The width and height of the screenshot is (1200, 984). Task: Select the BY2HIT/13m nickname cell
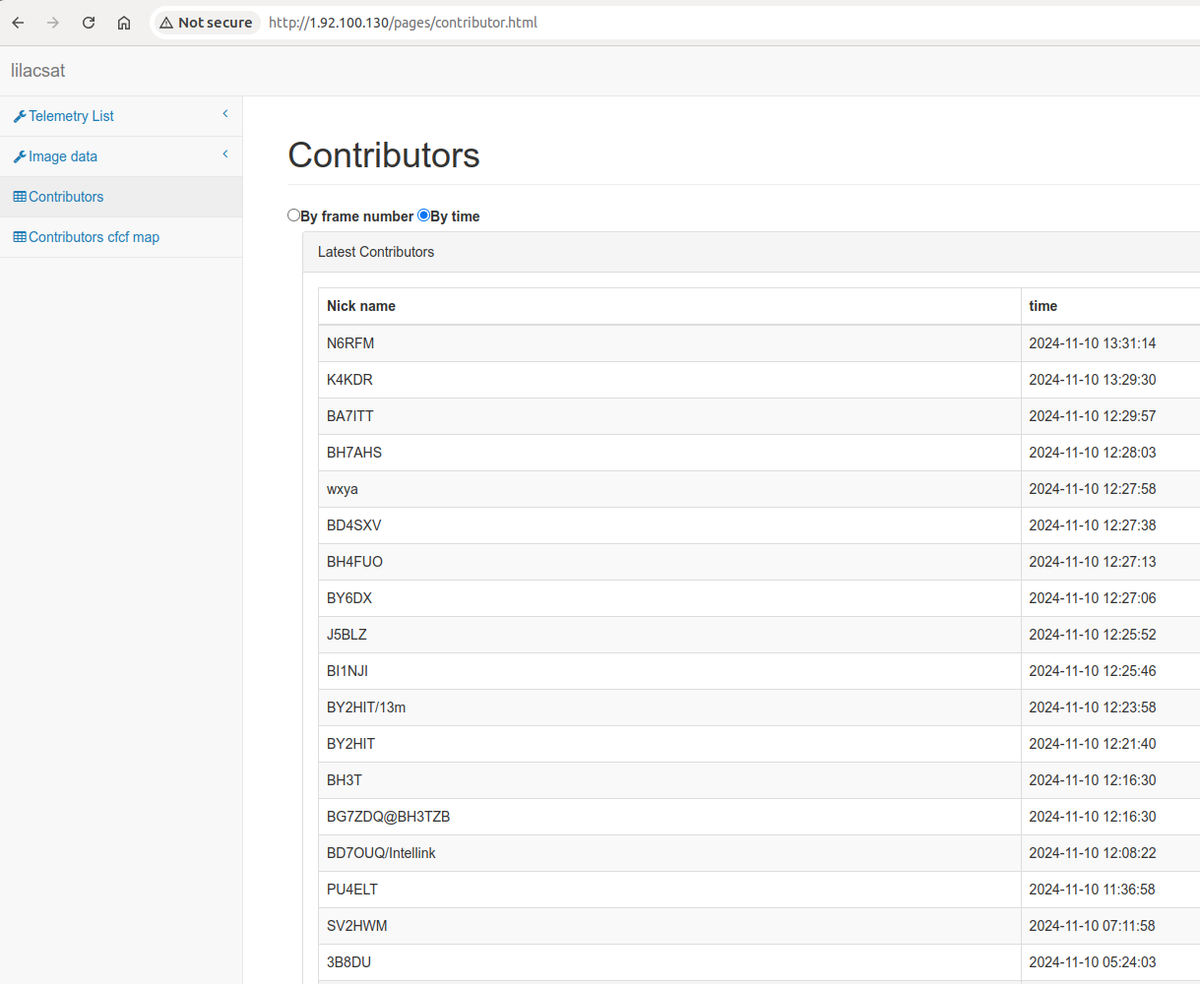coord(670,707)
